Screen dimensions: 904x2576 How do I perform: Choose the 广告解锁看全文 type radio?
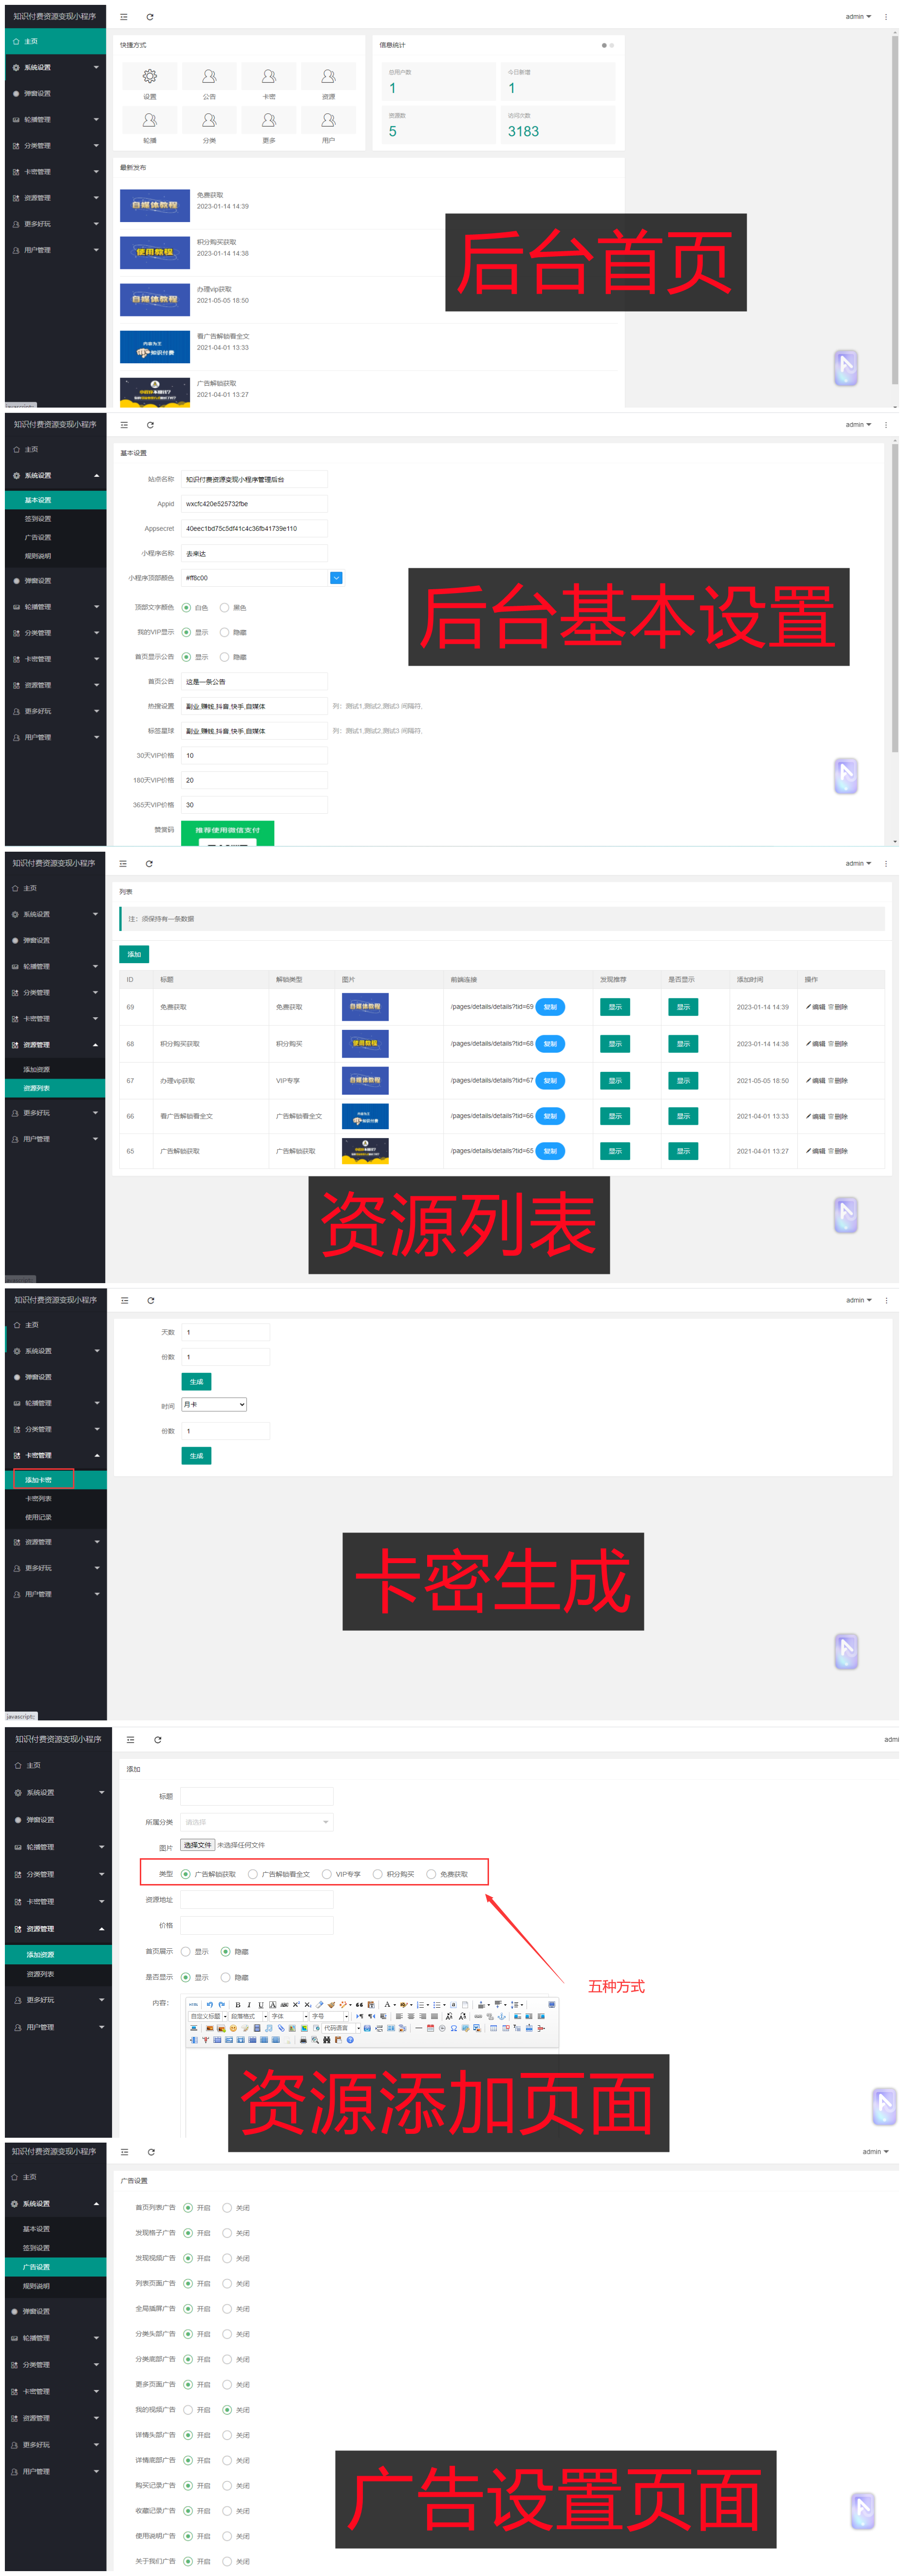coord(253,1875)
